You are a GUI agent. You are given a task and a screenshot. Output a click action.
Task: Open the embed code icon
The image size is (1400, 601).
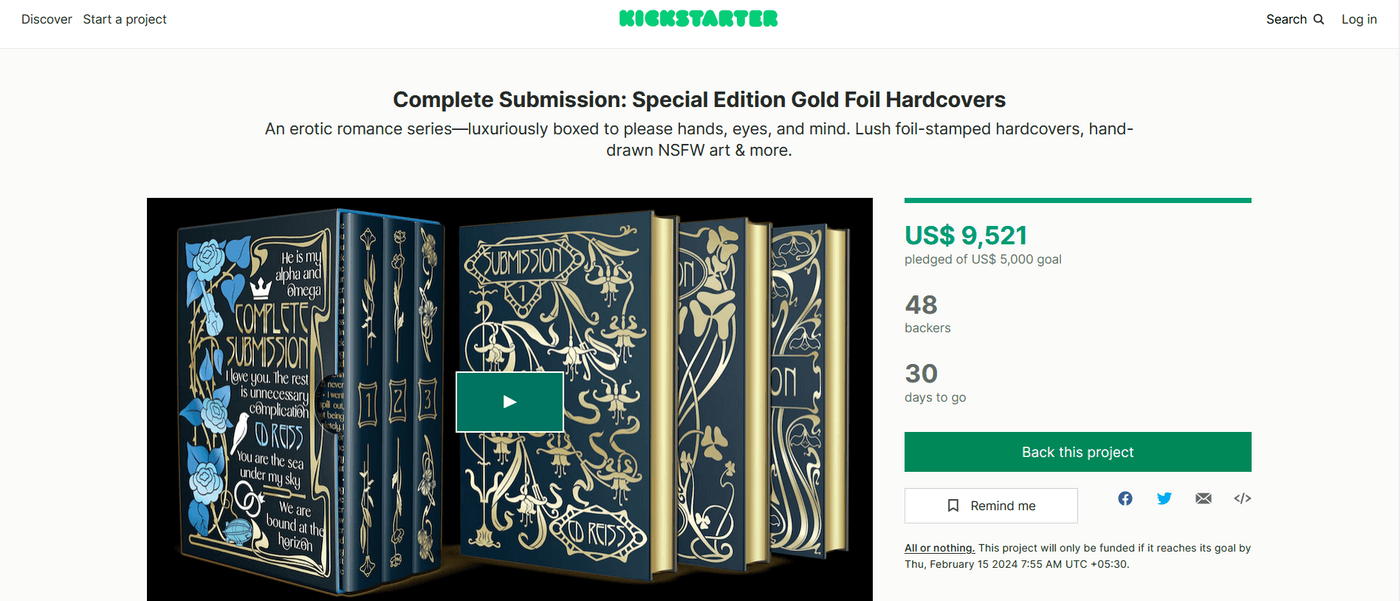(1242, 498)
